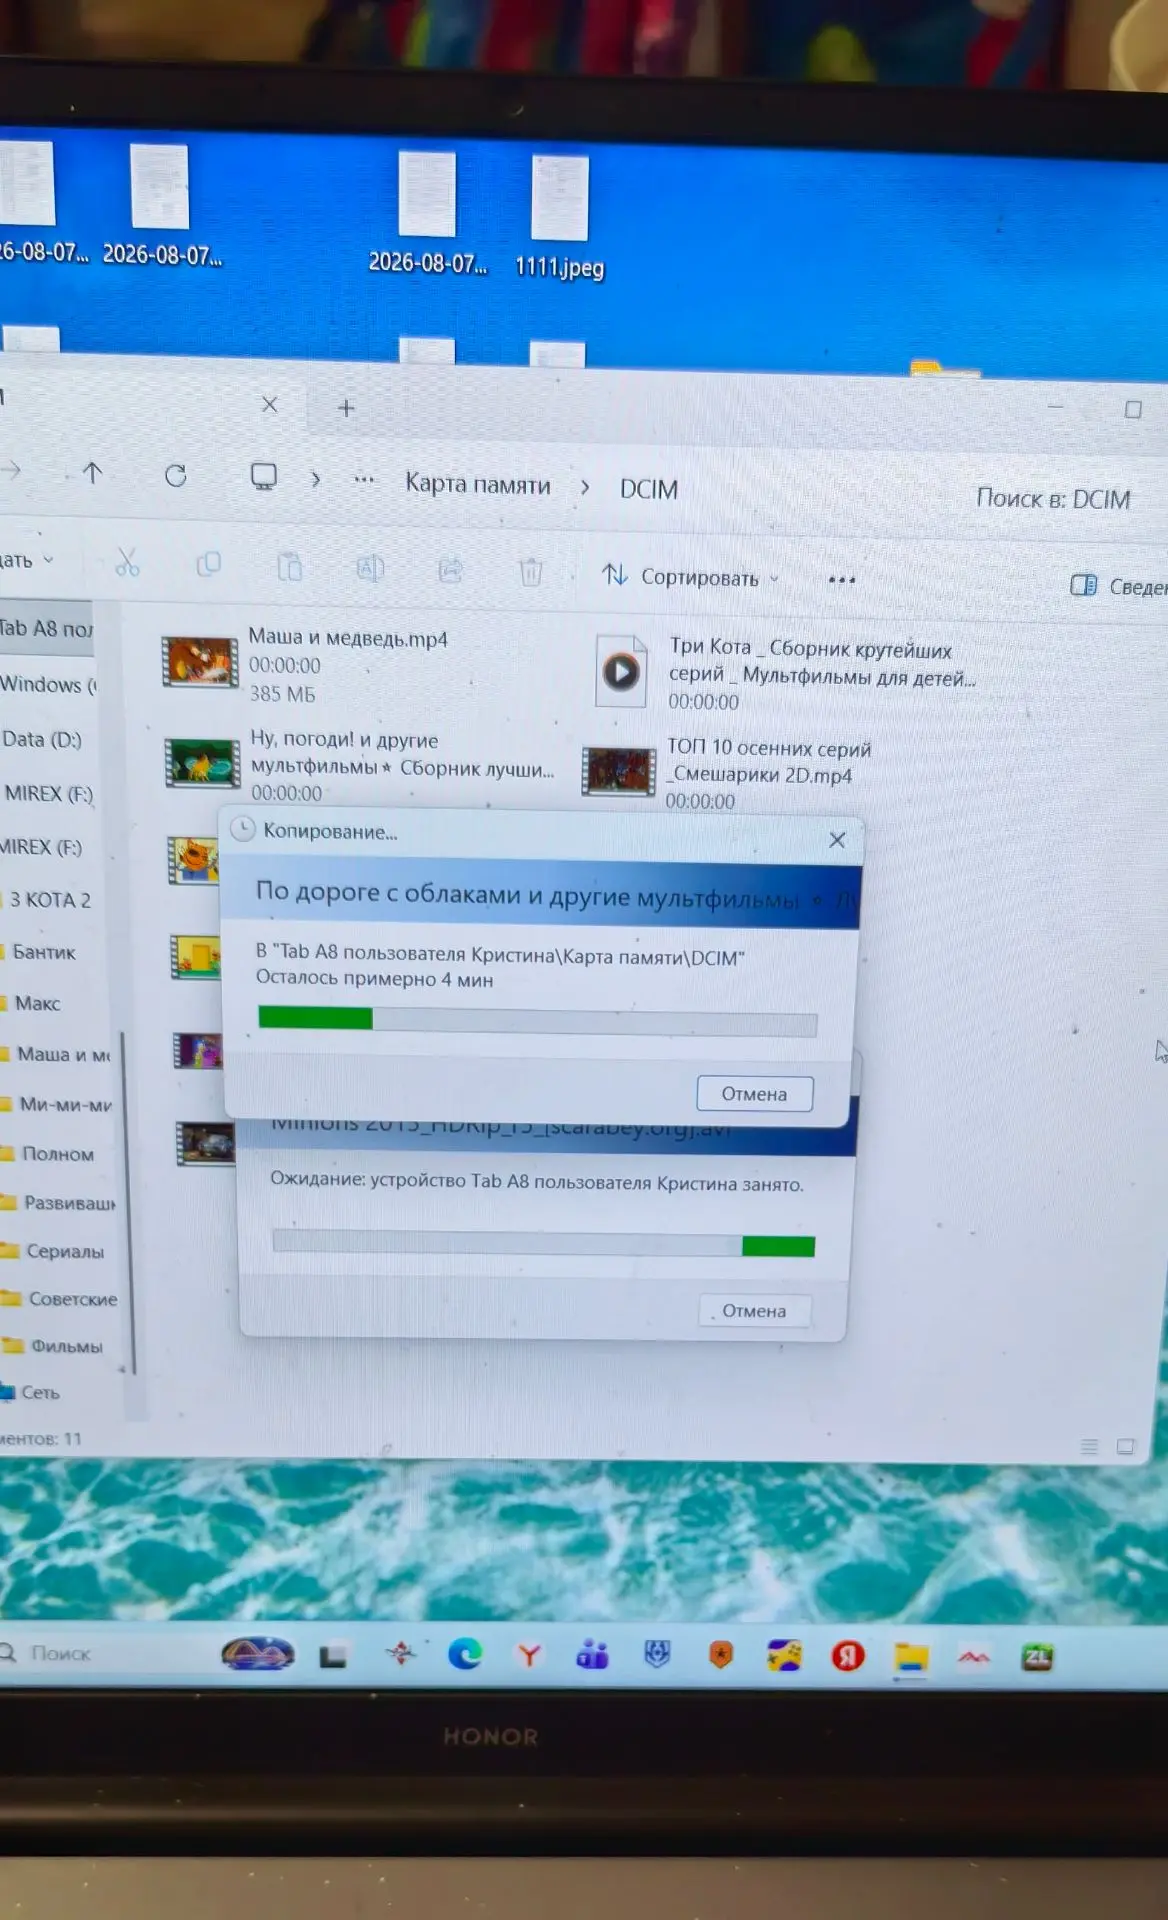Click the Copy icon in toolbar

[x=208, y=566]
